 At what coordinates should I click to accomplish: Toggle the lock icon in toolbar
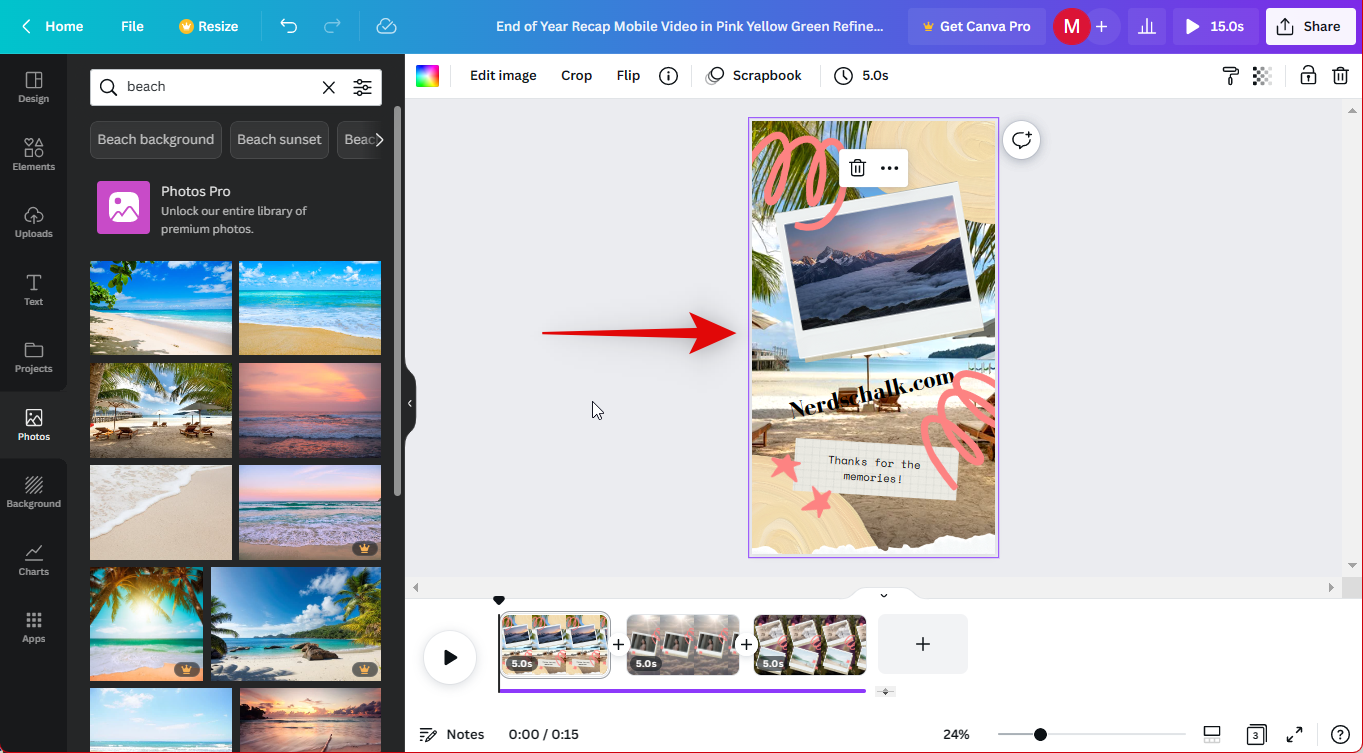click(1307, 75)
